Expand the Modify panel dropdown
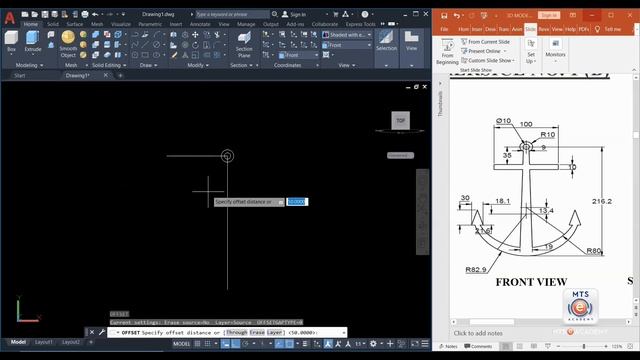640x360 pixels. (198, 65)
